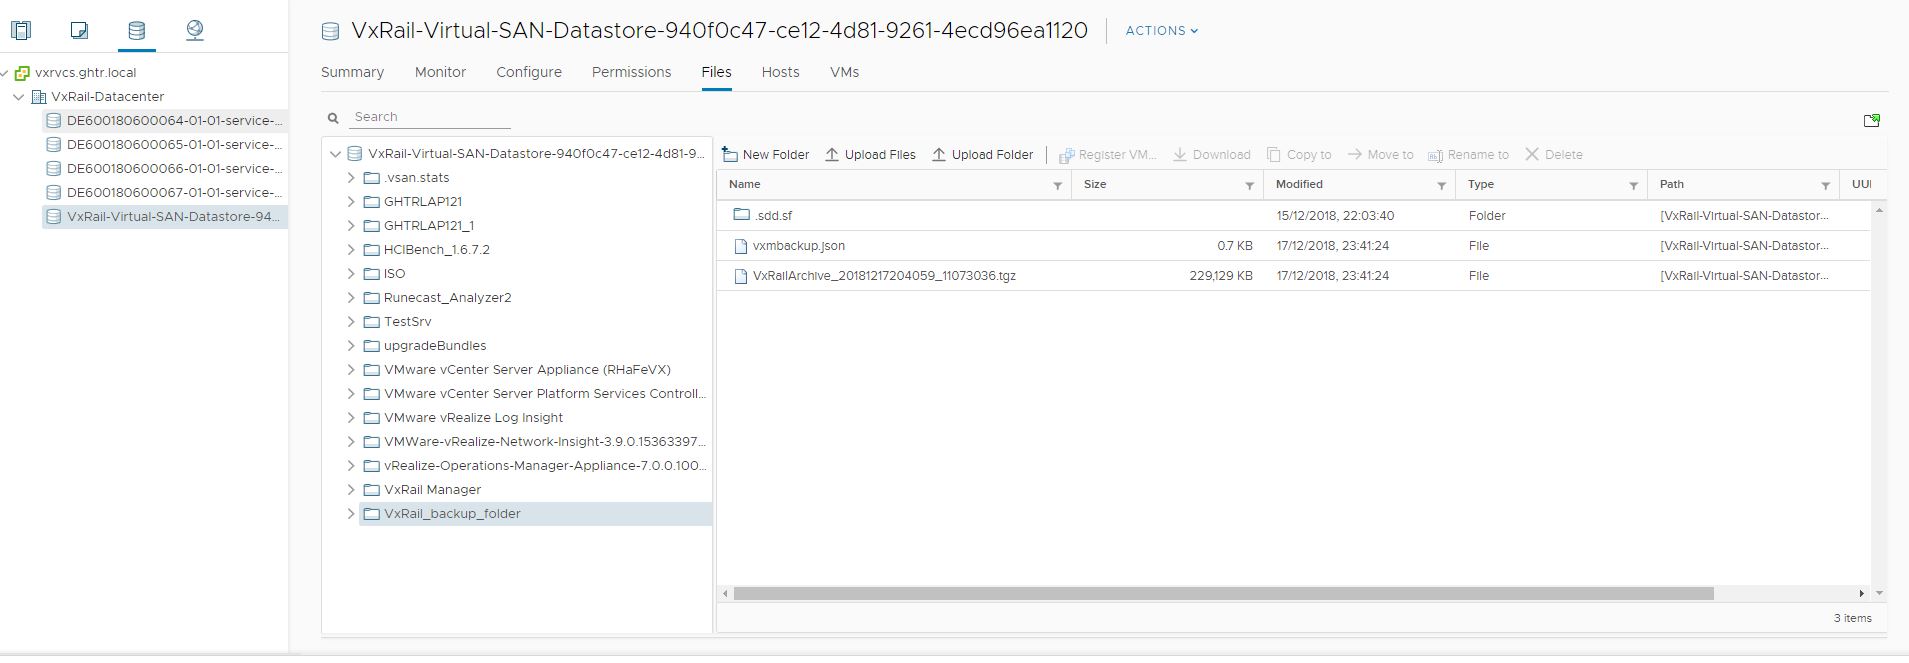The image size is (1909, 663).
Task: Open the Storage inventory view icon
Action: coord(136,30)
